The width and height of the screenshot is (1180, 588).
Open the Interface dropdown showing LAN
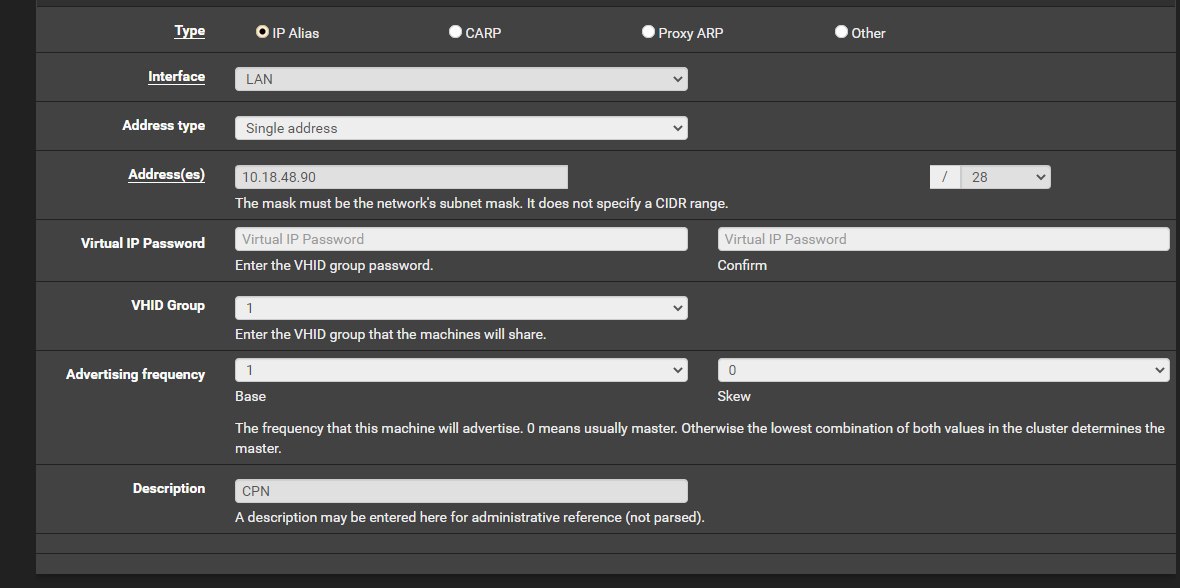click(x=461, y=79)
